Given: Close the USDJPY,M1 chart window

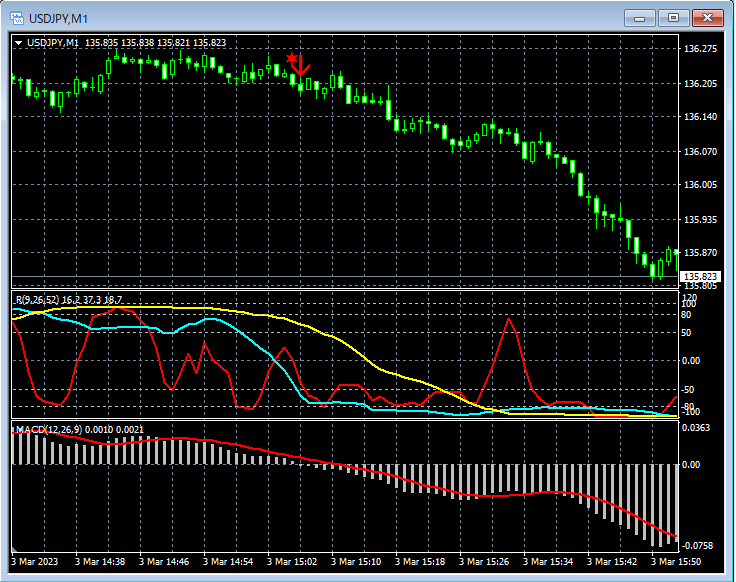Looking at the screenshot, I should pos(708,18).
